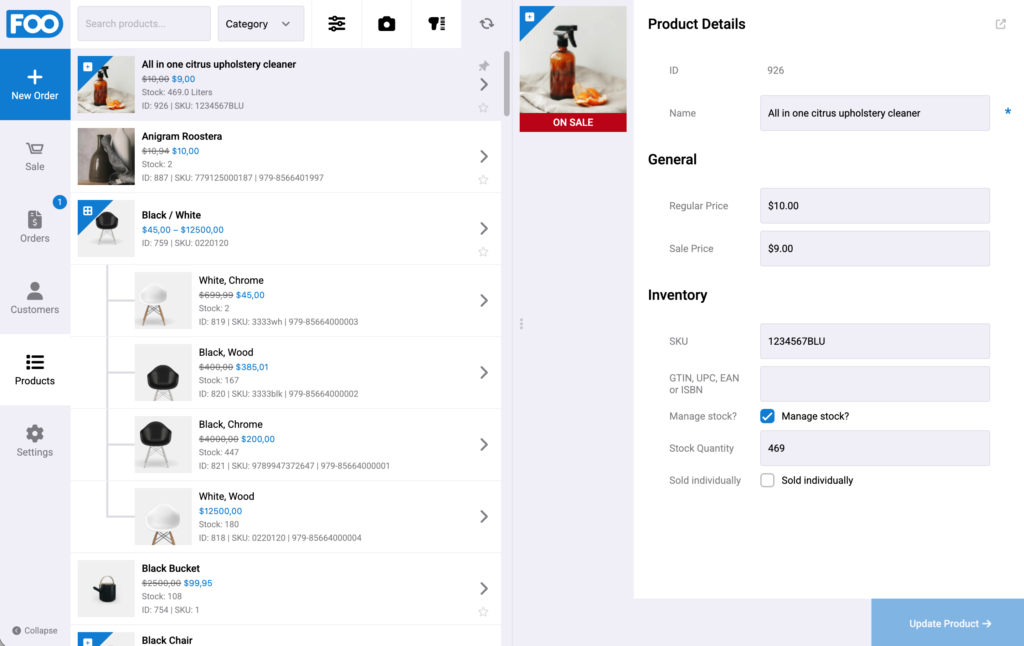Click the FOO logo
This screenshot has height=646, width=1024.
[35, 24]
